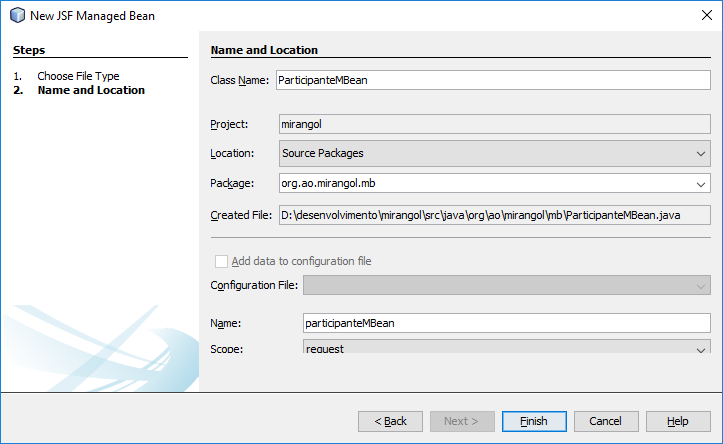Select the Choose File Type step

pyautogui.click(x=78, y=76)
